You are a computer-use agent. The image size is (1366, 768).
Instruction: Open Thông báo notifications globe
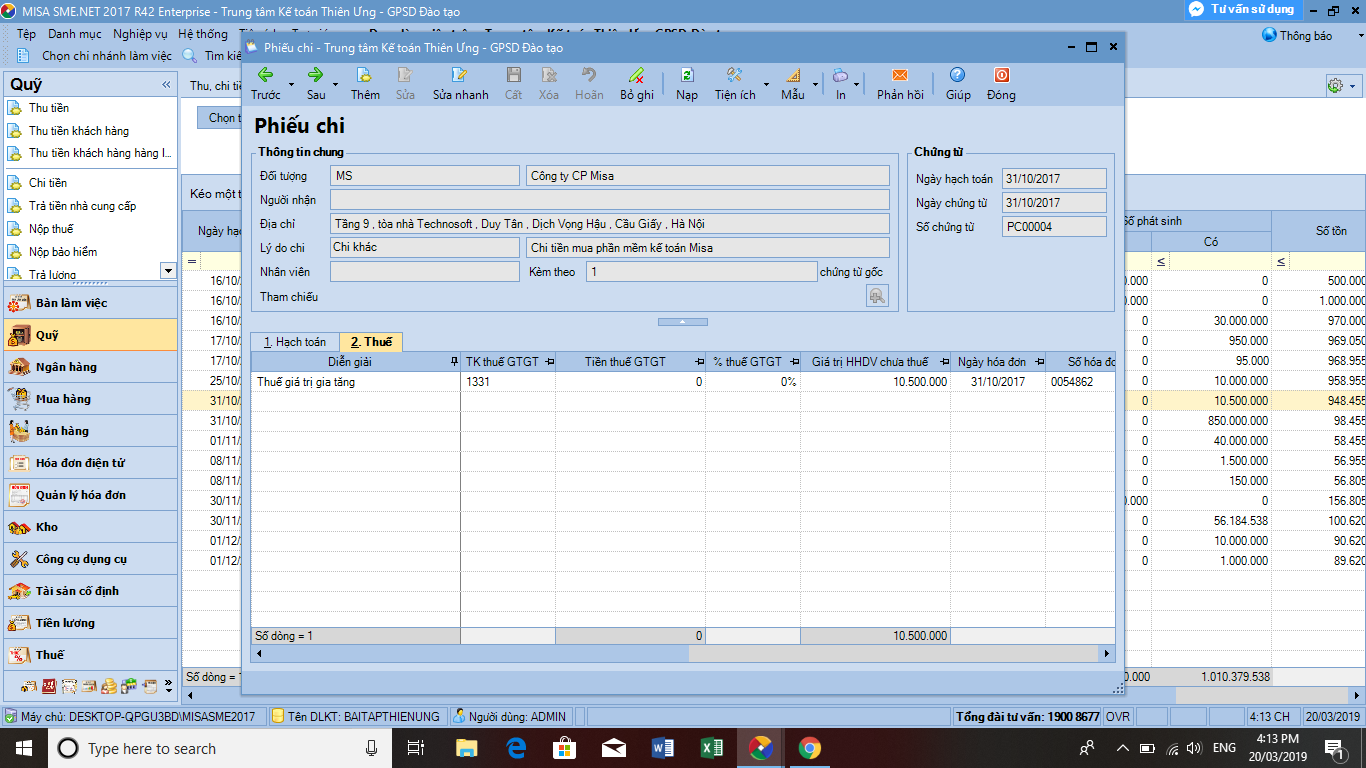(x=1297, y=35)
